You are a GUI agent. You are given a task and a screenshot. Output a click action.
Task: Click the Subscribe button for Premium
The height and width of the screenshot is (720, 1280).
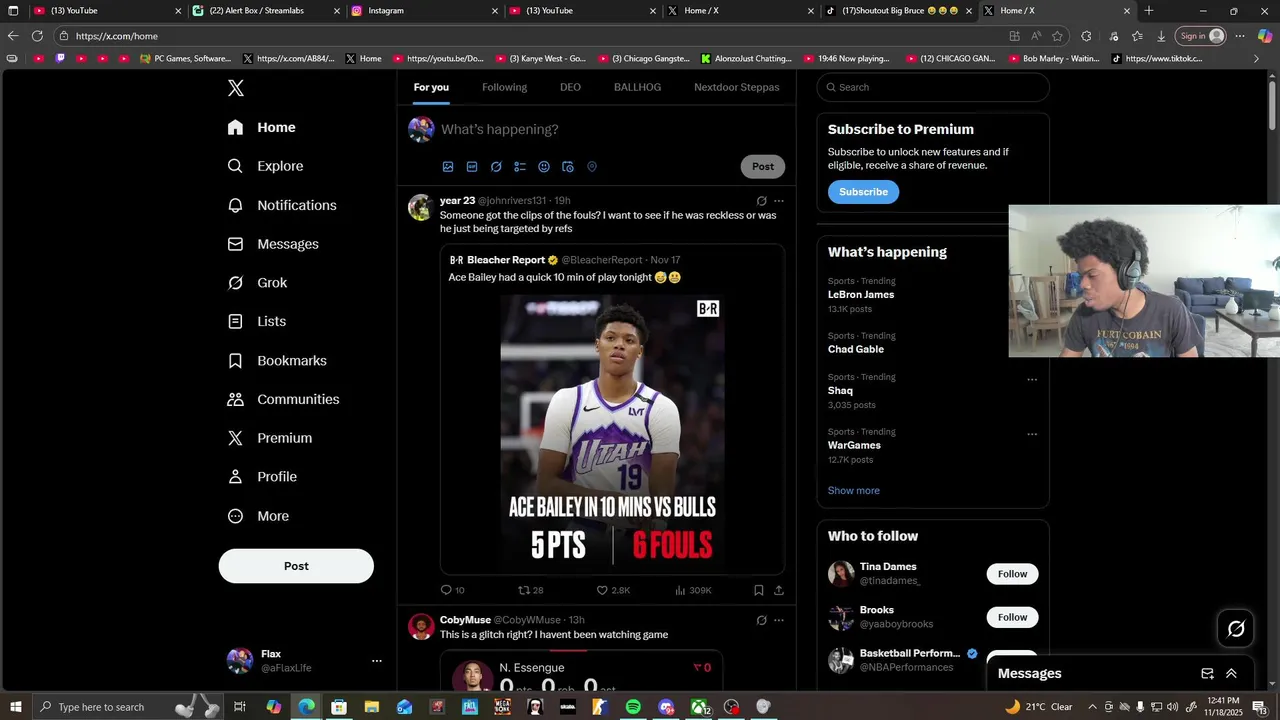pyautogui.click(x=863, y=192)
